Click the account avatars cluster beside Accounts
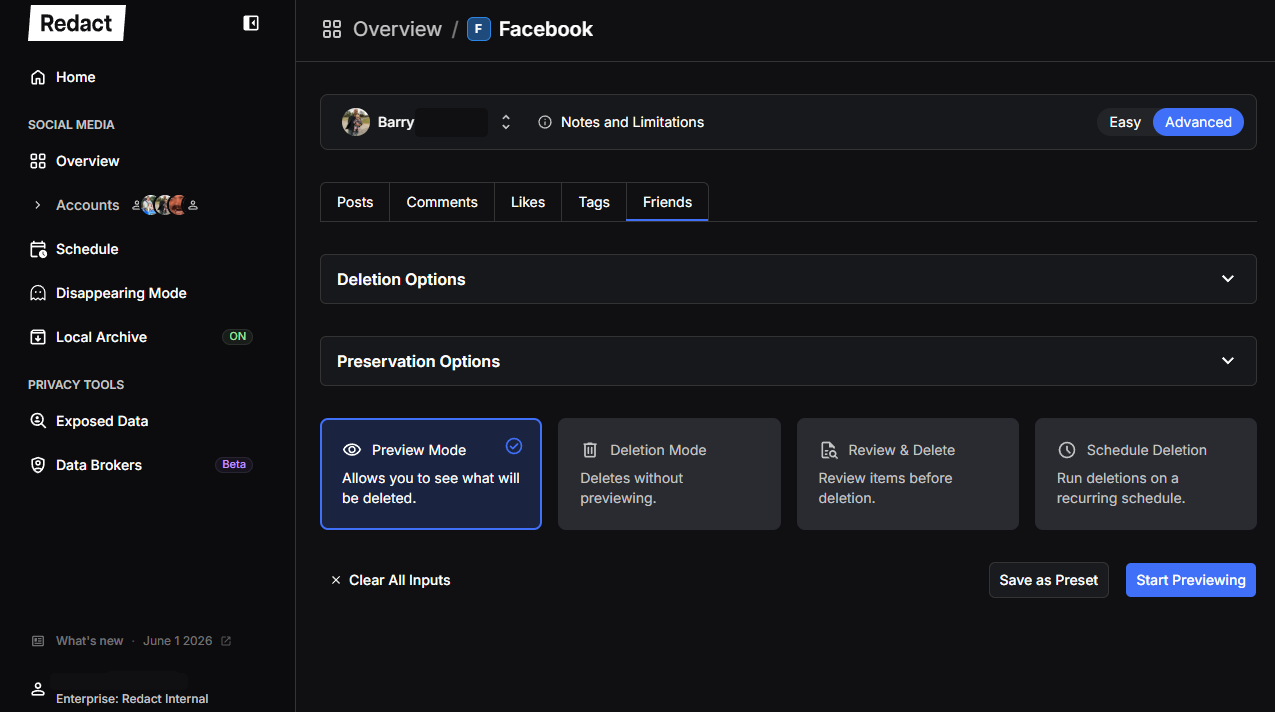The height and width of the screenshot is (712, 1275). (x=164, y=205)
